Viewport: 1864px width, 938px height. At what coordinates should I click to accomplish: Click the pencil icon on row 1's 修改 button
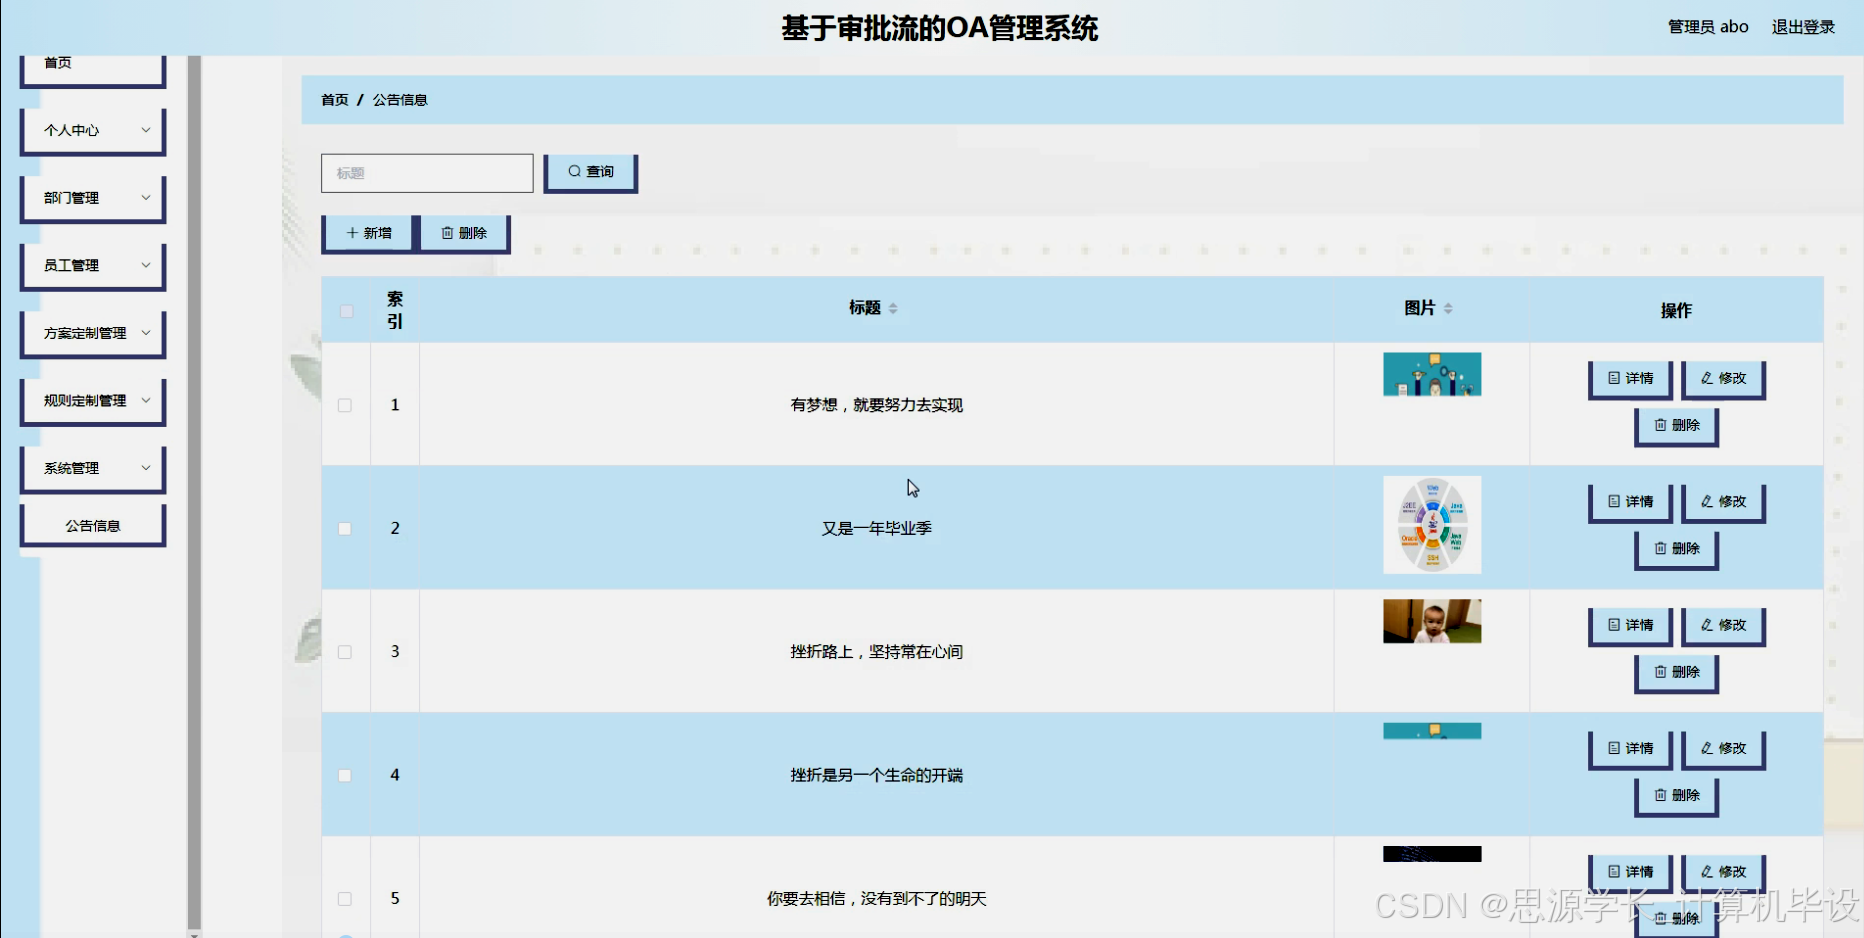click(1706, 379)
